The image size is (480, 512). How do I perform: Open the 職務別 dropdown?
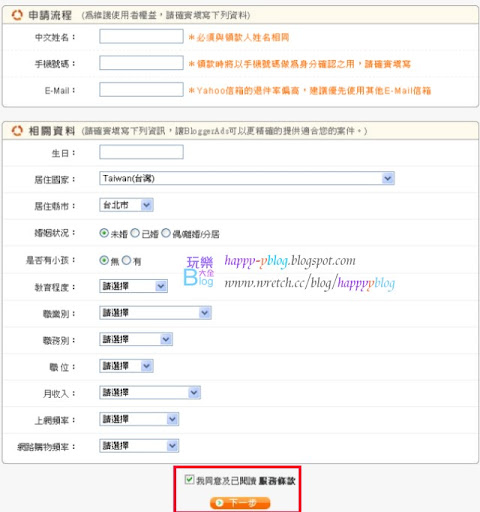point(136,339)
